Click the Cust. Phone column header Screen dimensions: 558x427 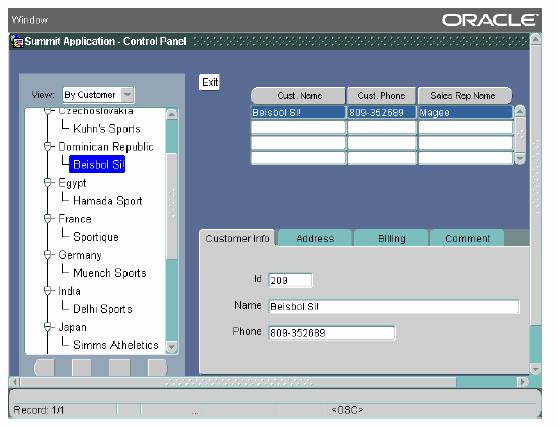click(381, 96)
